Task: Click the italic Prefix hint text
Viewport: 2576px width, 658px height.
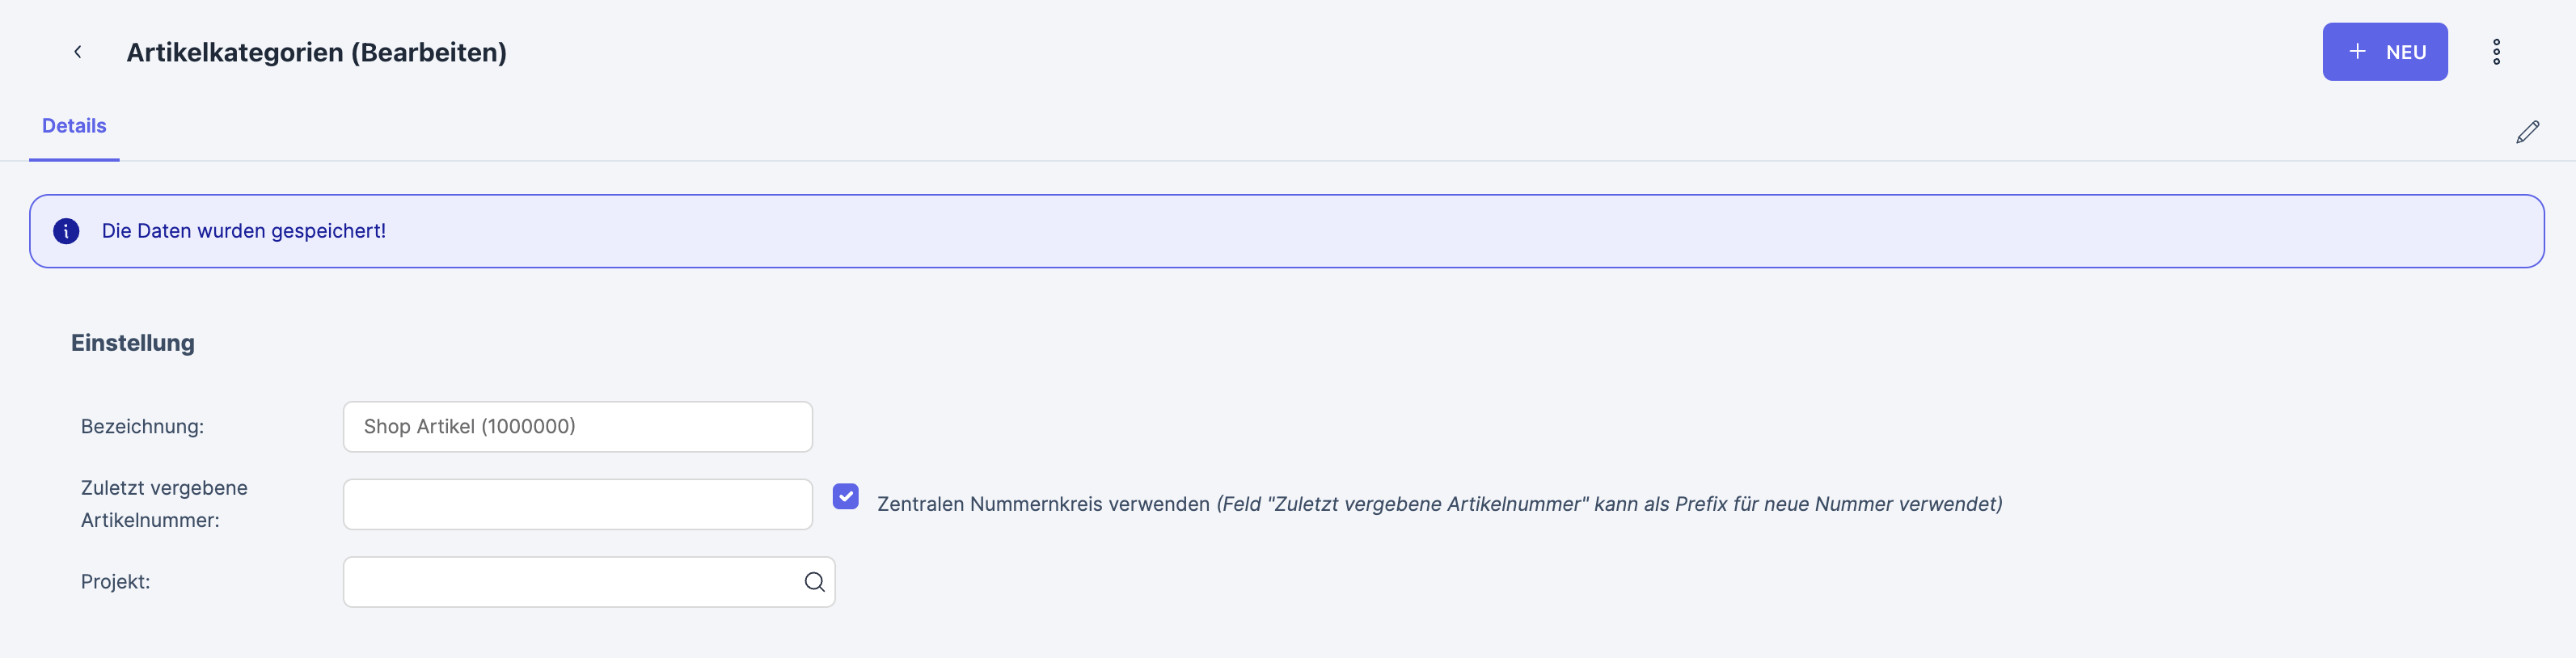Action: click(1609, 504)
